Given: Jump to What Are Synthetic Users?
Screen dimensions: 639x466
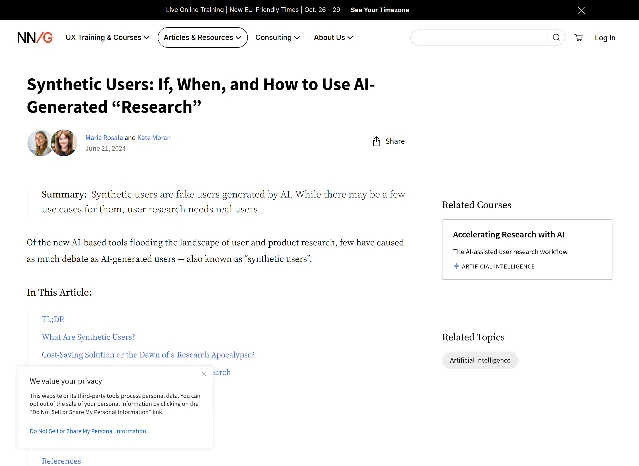Looking at the screenshot, I should (x=88, y=337).
